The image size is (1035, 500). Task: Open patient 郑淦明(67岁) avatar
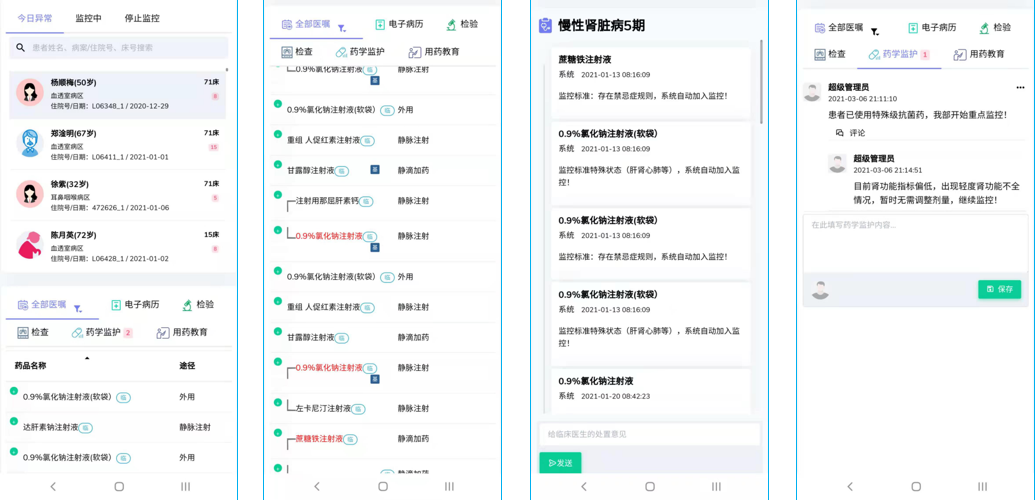pos(30,143)
